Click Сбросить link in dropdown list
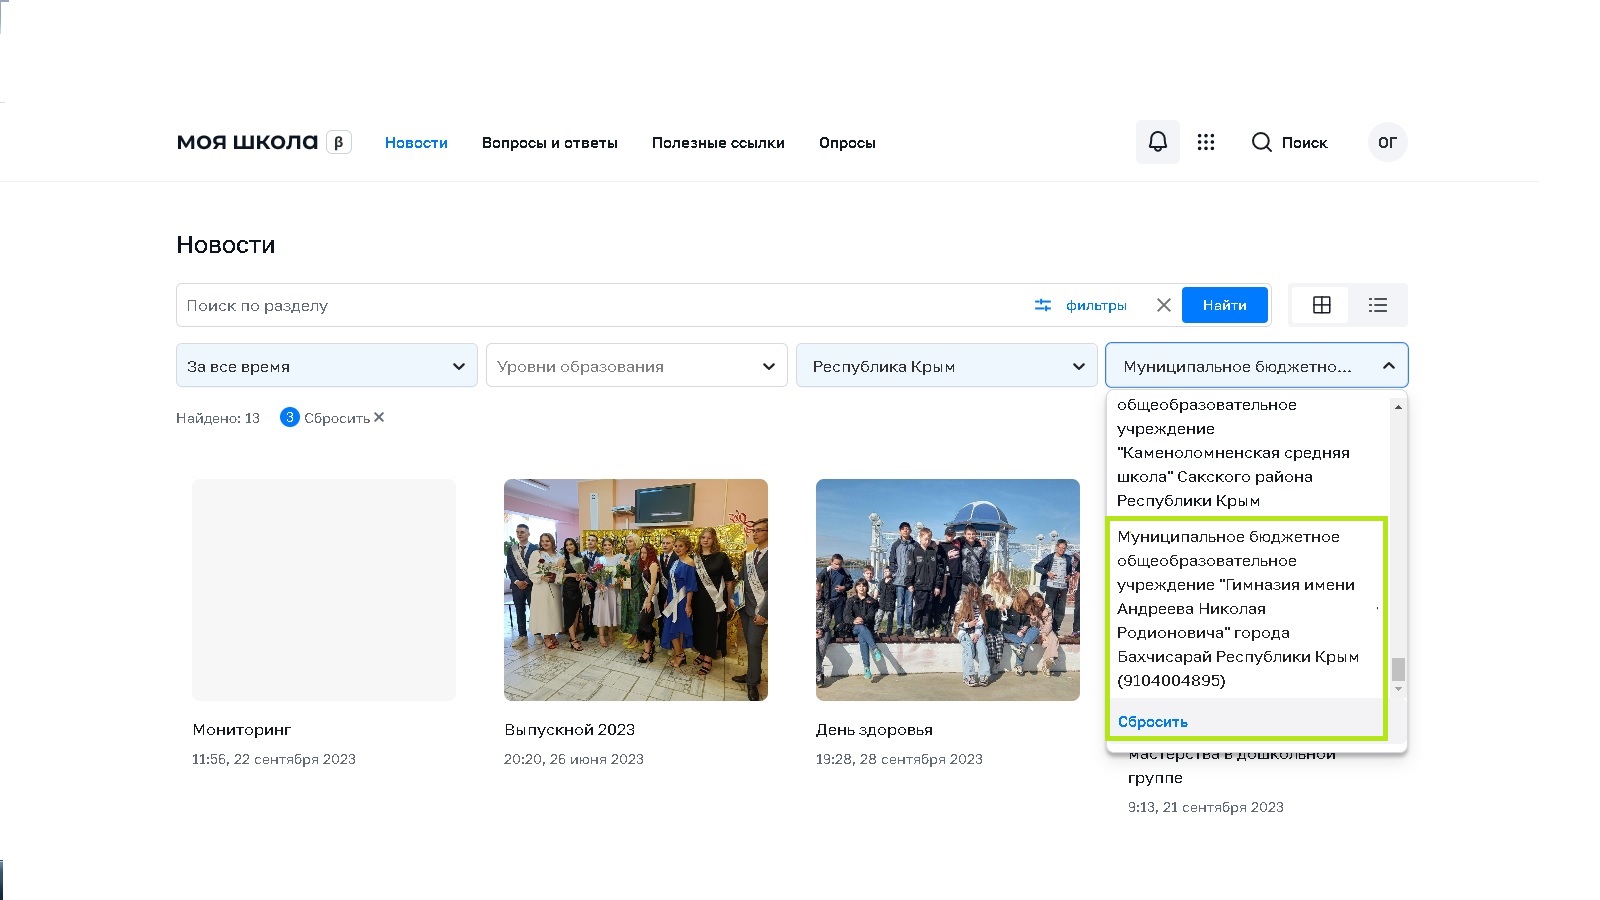Image resolution: width=1600 pixels, height=900 pixels. 1153,721
